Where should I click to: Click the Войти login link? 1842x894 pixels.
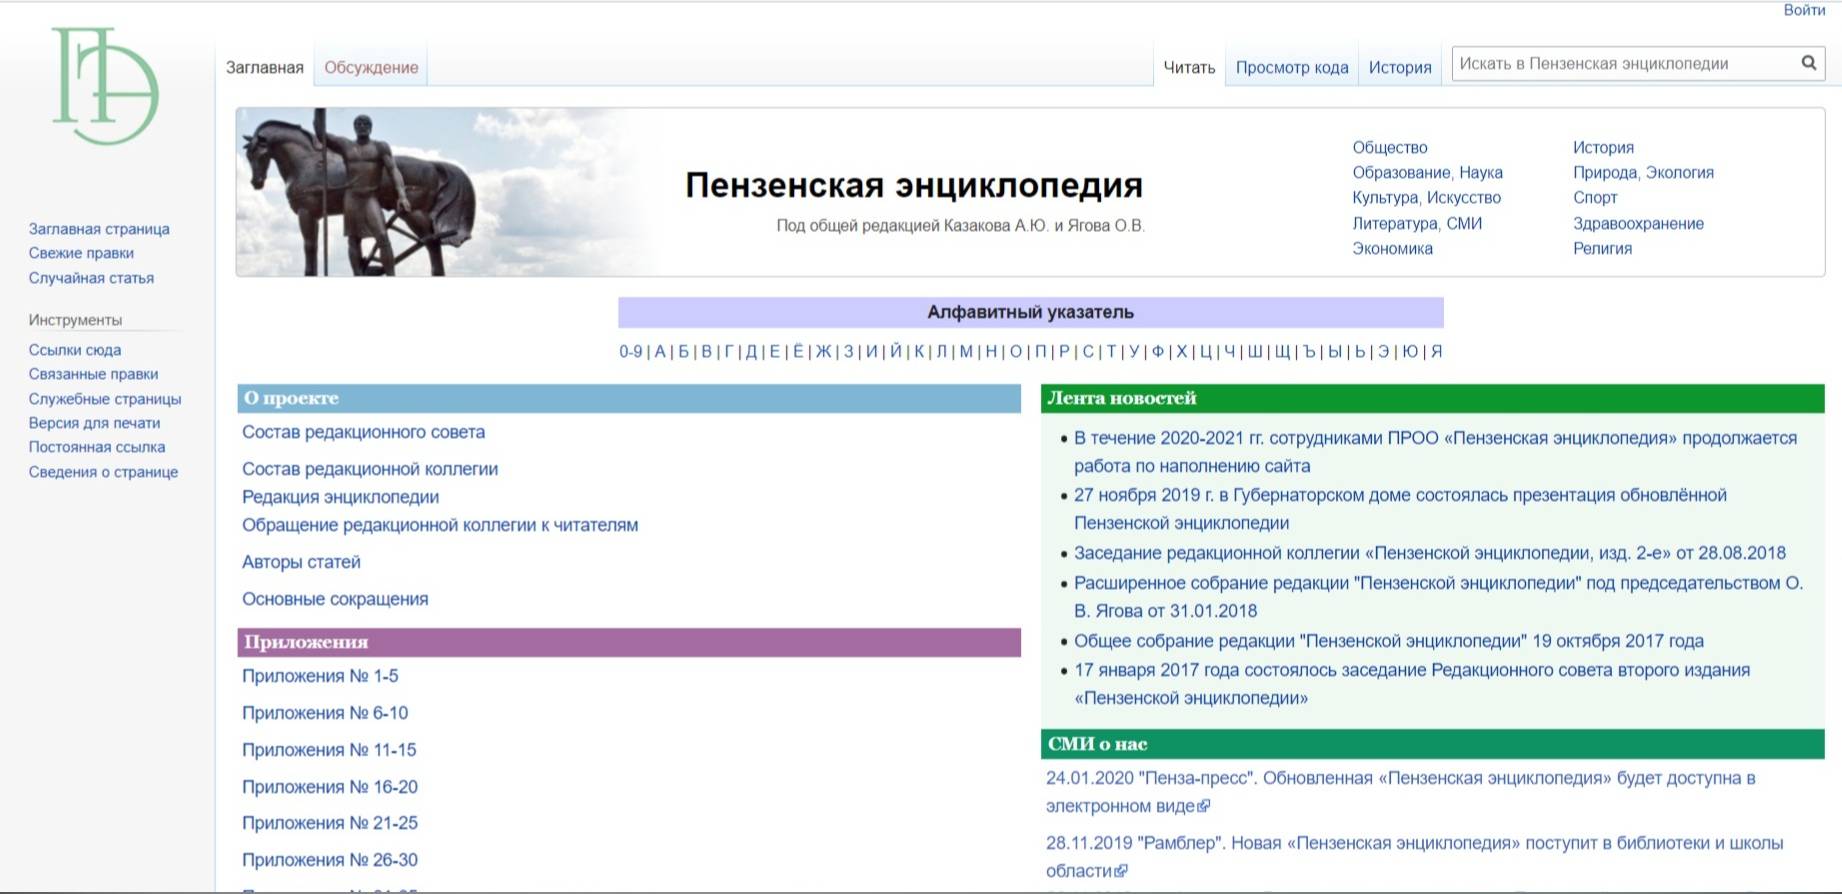pyautogui.click(x=1804, y=10)
